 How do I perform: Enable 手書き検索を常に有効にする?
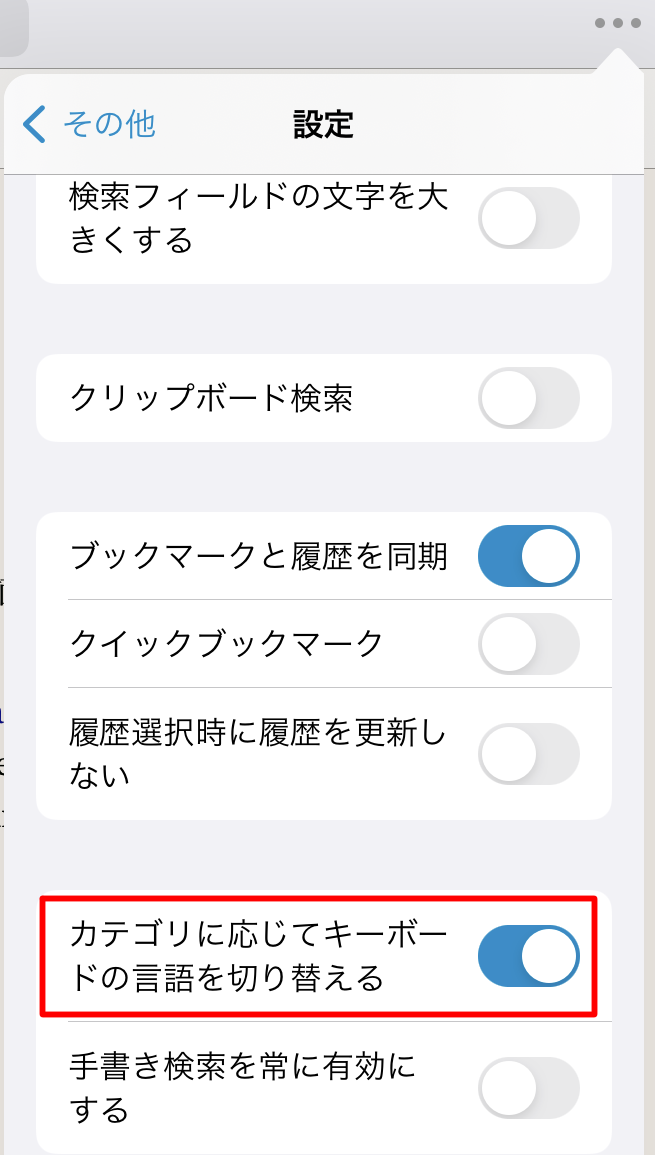point(528,1087)
